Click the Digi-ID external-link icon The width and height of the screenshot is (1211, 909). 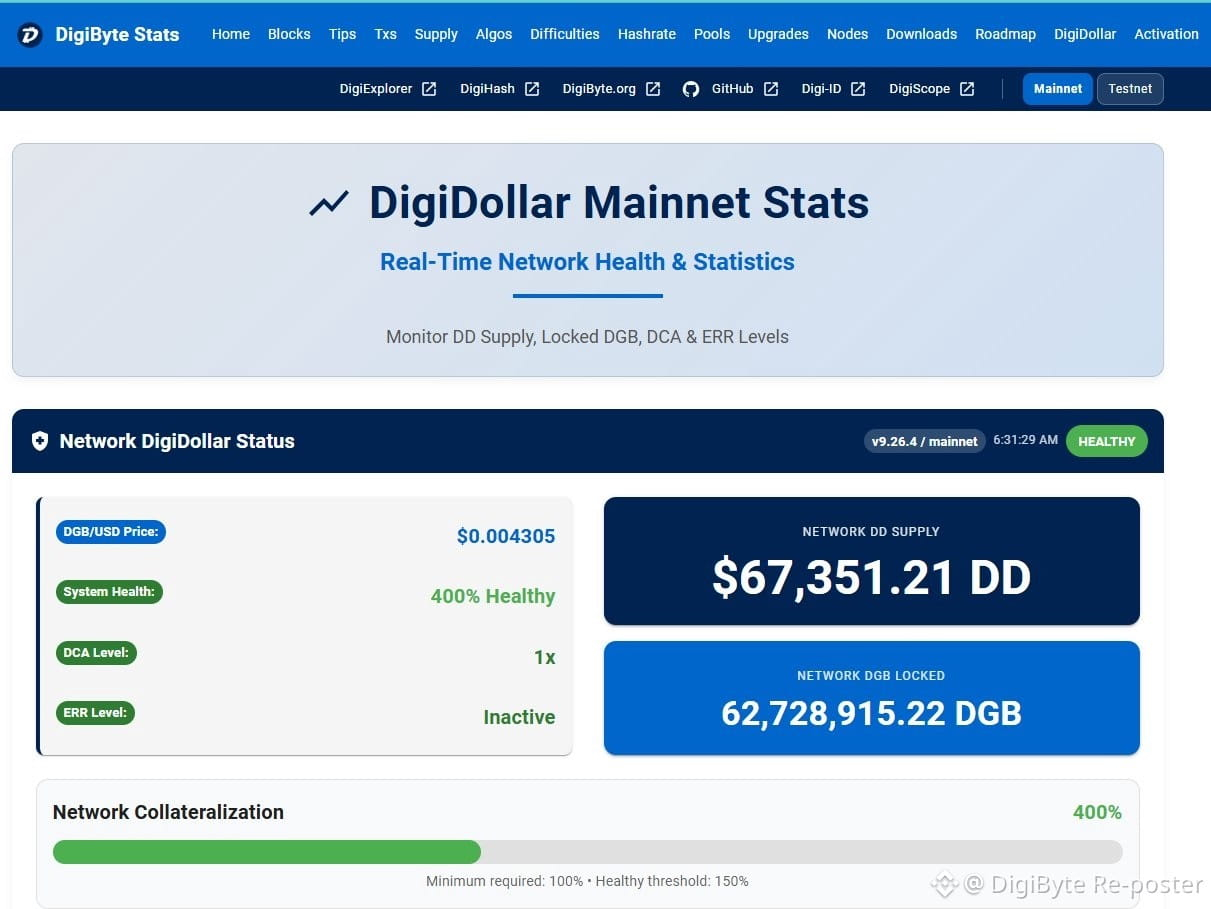[x=858, y=89]
